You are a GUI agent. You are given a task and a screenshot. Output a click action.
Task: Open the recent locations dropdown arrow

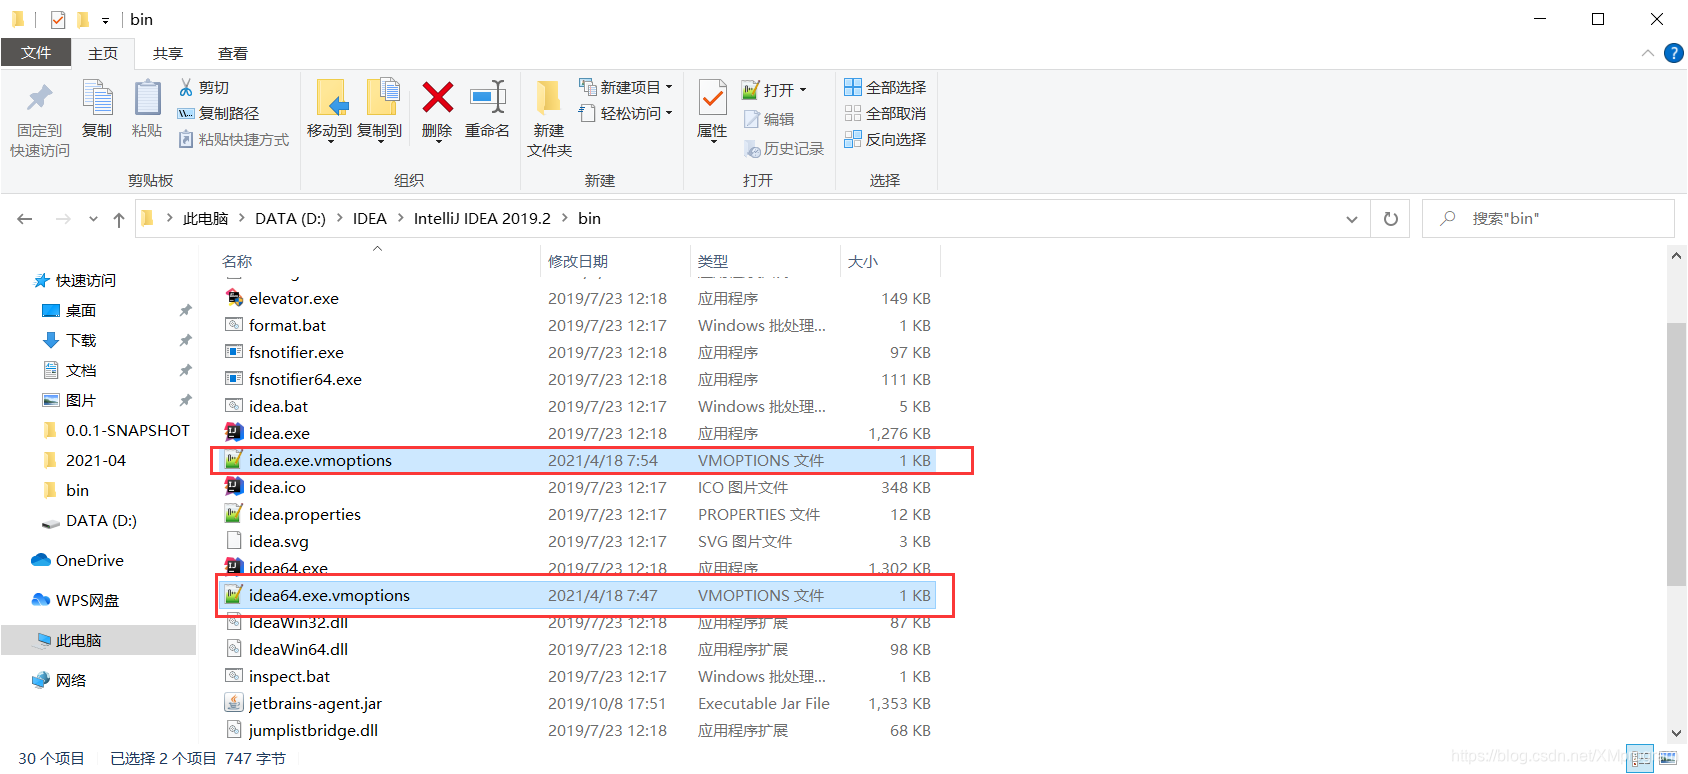93,219
